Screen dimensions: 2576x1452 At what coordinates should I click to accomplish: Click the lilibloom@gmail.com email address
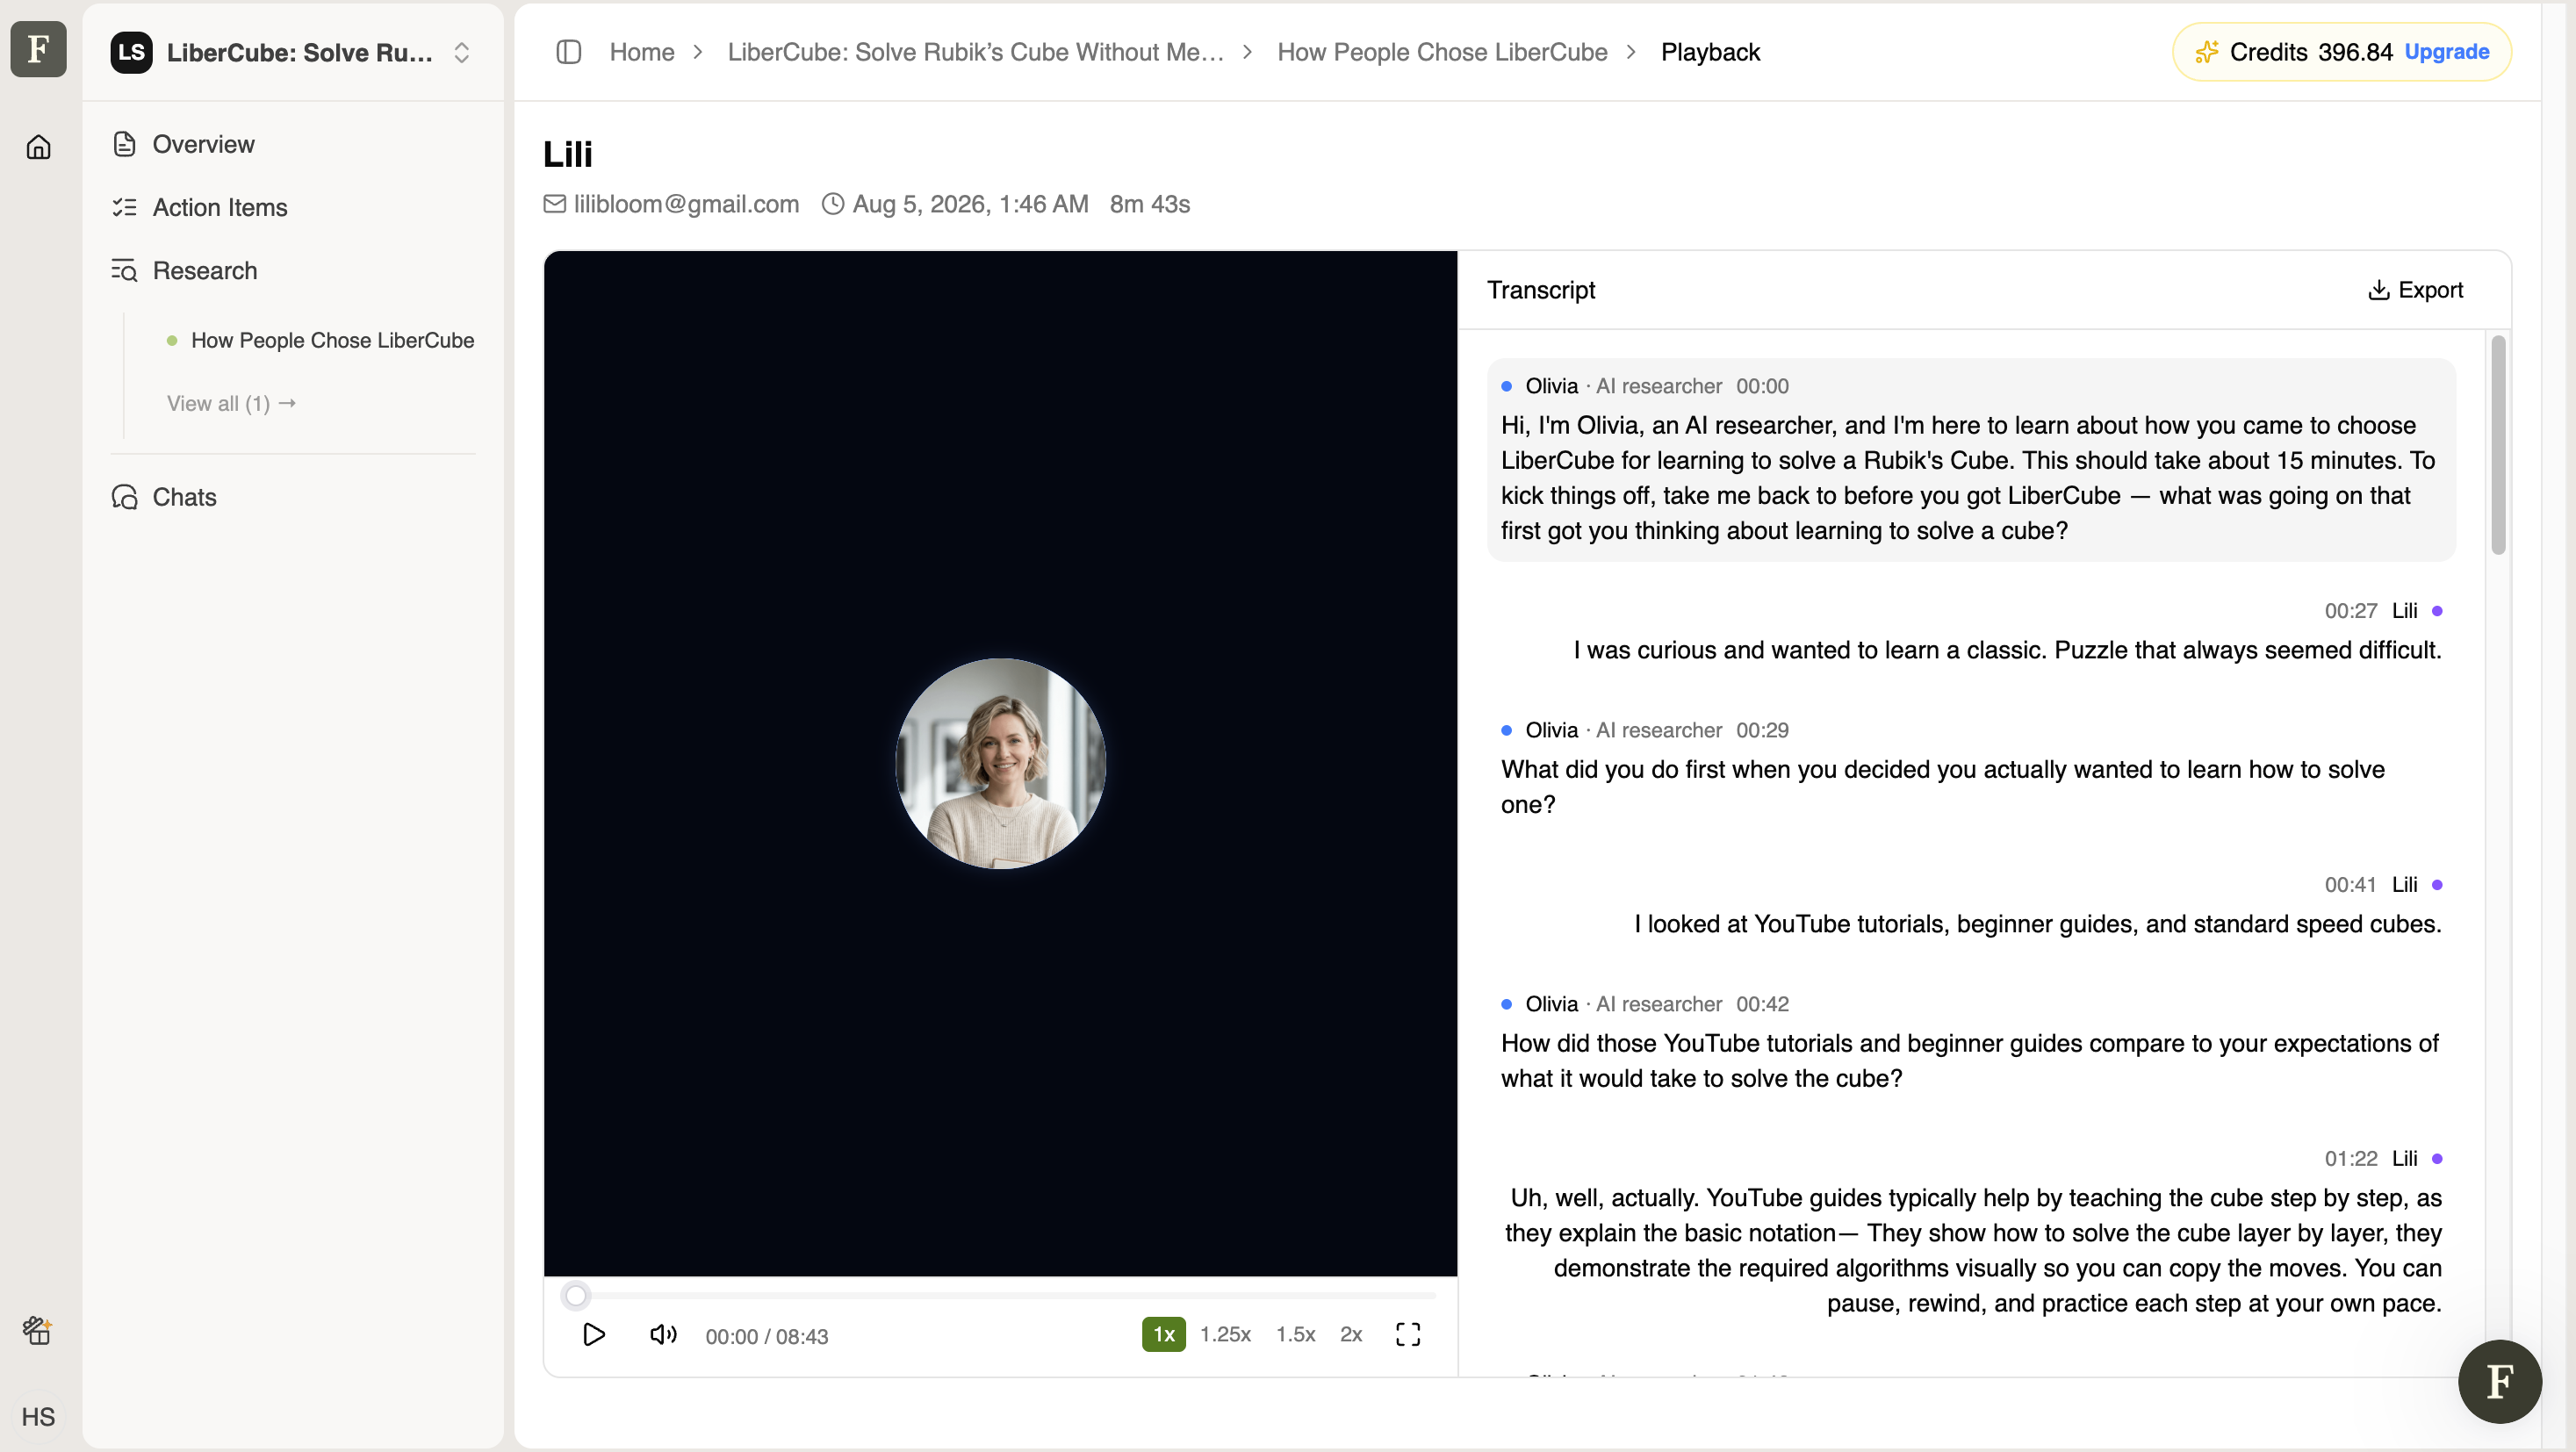tap(686, 204)
